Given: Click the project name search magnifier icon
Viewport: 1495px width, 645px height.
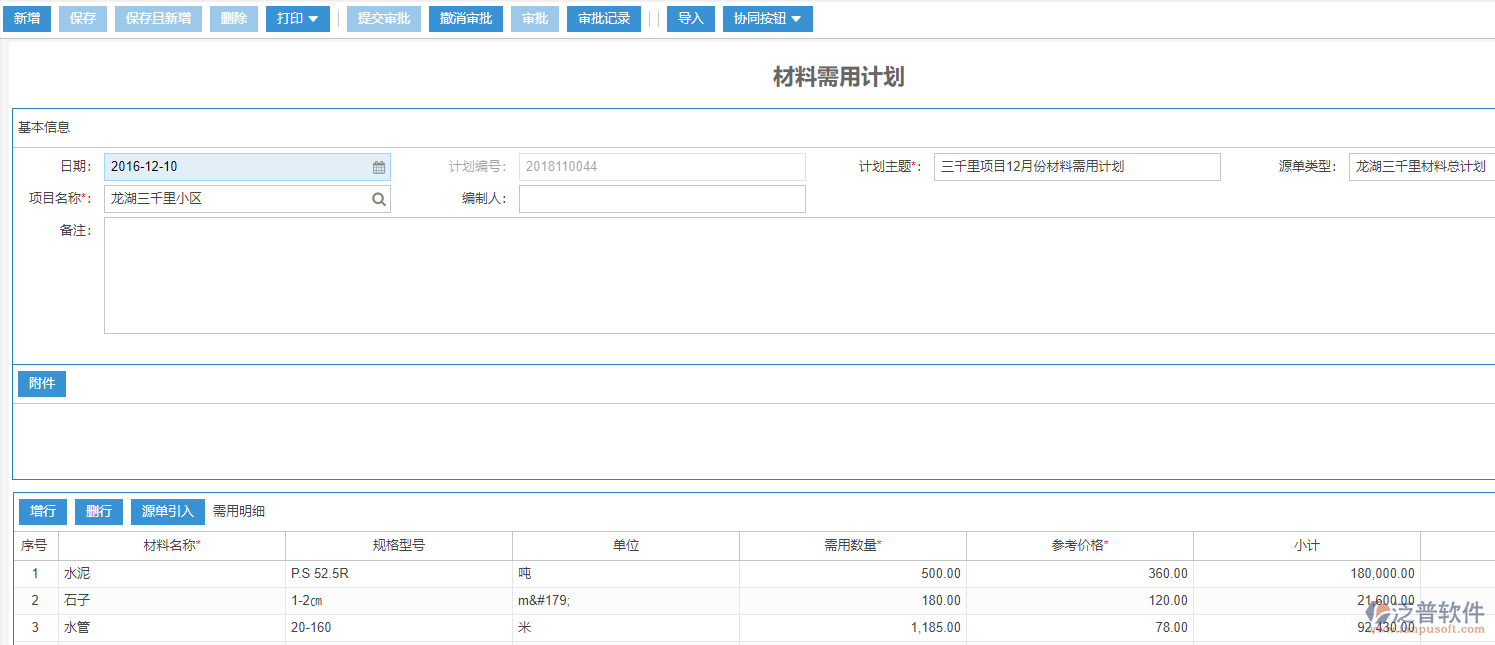Looking at the screenshot, I should point(378,198).
